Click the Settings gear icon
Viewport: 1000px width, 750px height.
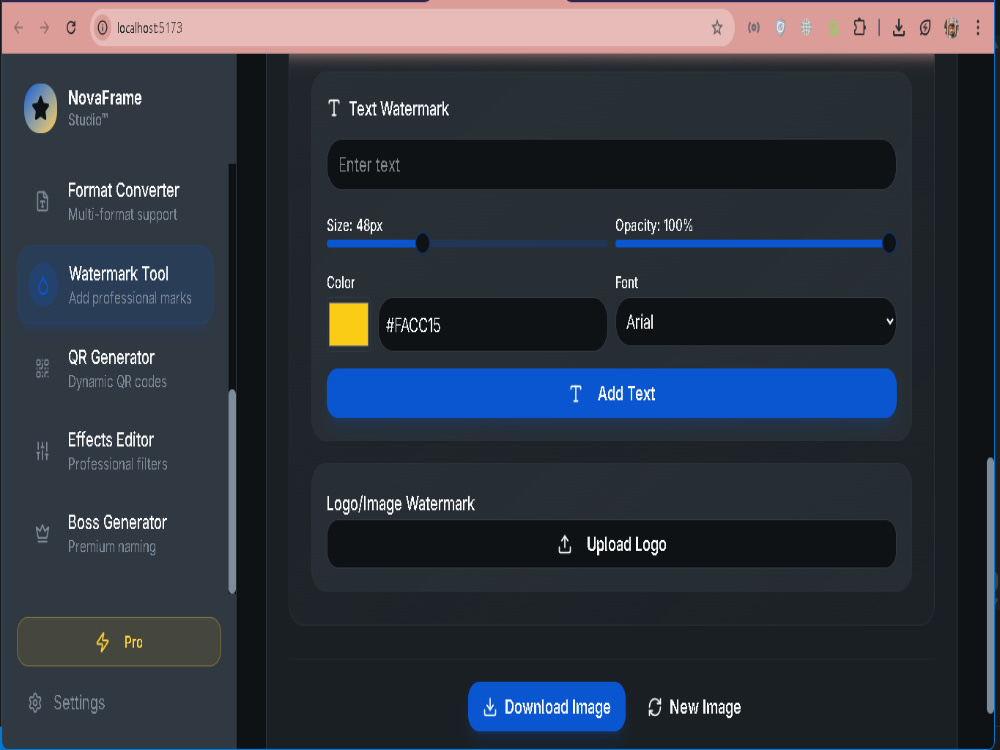[x=35, y=703]
